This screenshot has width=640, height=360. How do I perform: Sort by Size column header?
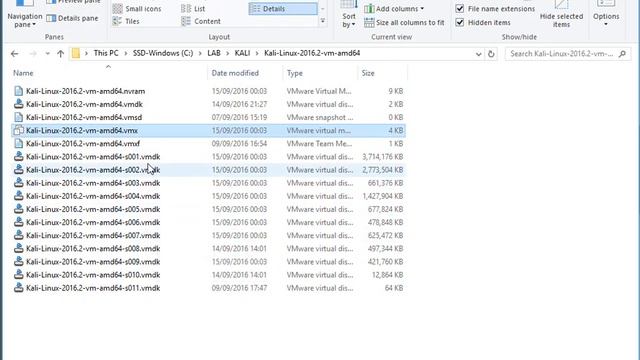click(368, 73)
